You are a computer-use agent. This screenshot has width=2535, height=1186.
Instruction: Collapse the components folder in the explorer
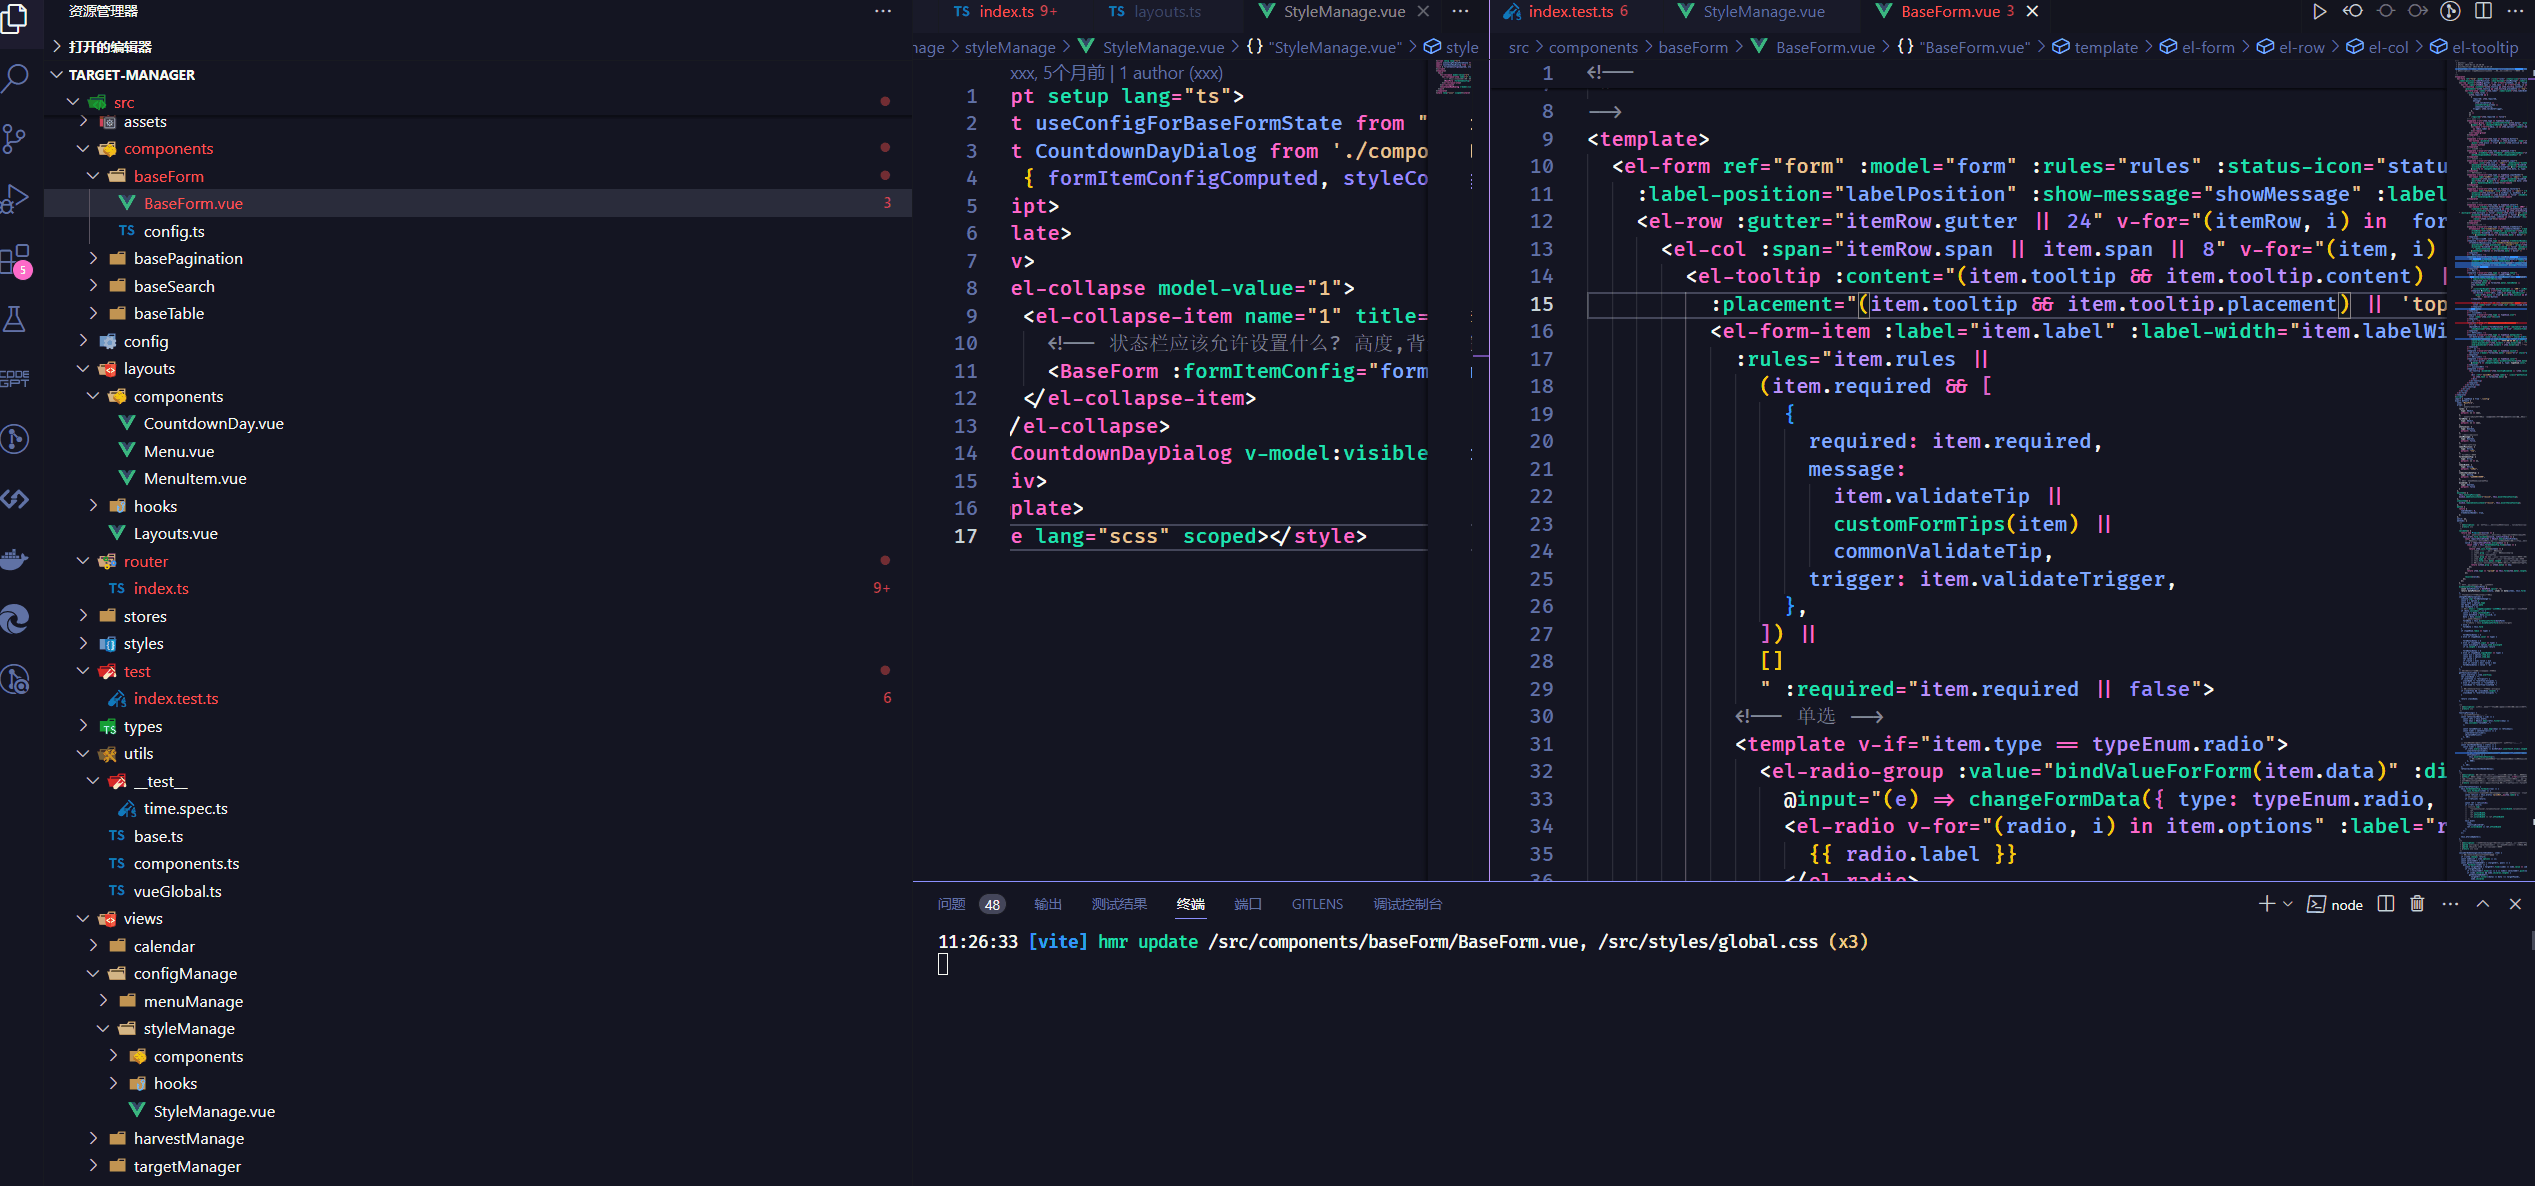[168, 148]
